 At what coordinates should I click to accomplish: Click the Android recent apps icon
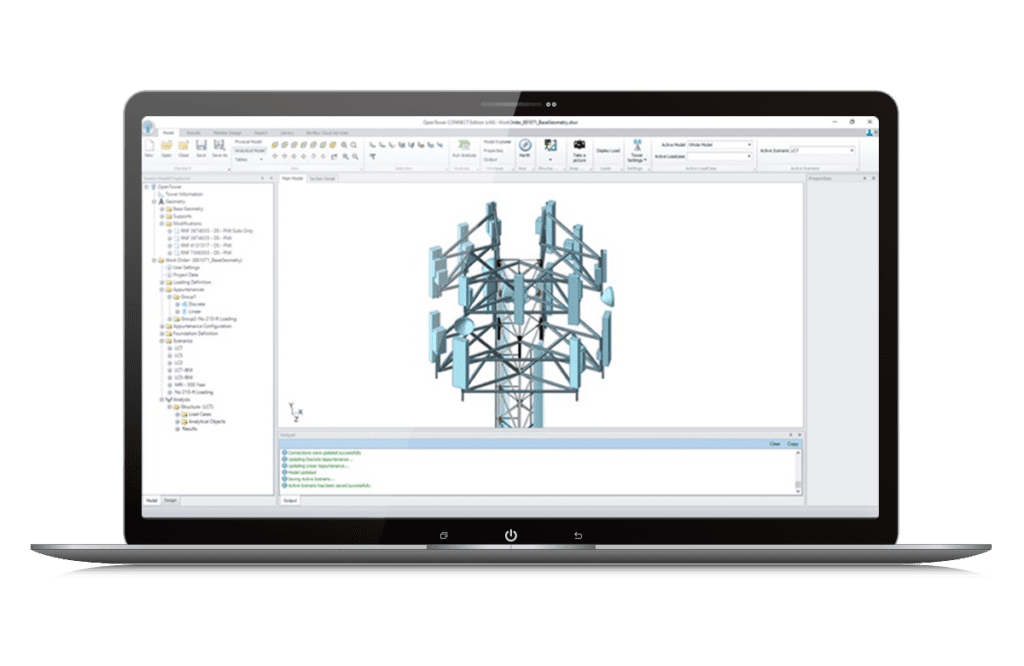(x=443, y=535)
